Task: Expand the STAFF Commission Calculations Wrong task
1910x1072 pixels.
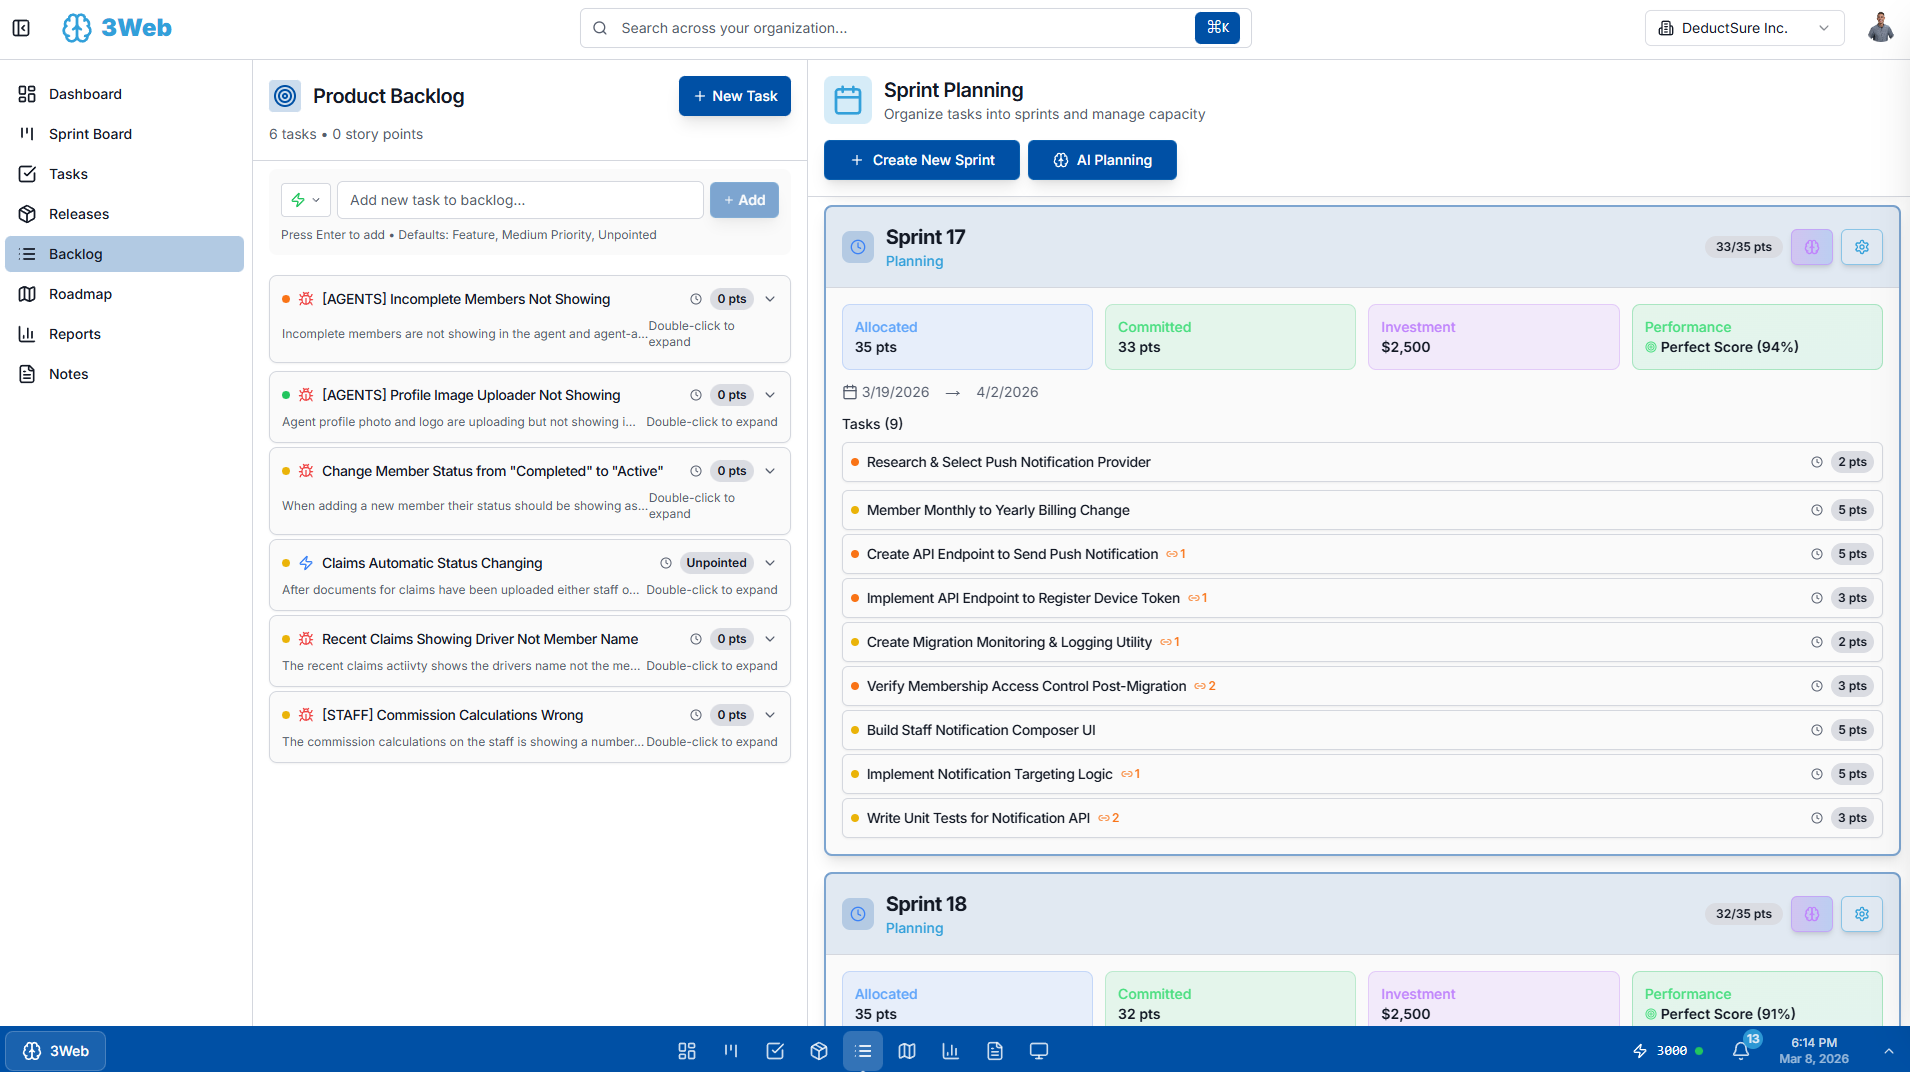Action: click(770, 715)
